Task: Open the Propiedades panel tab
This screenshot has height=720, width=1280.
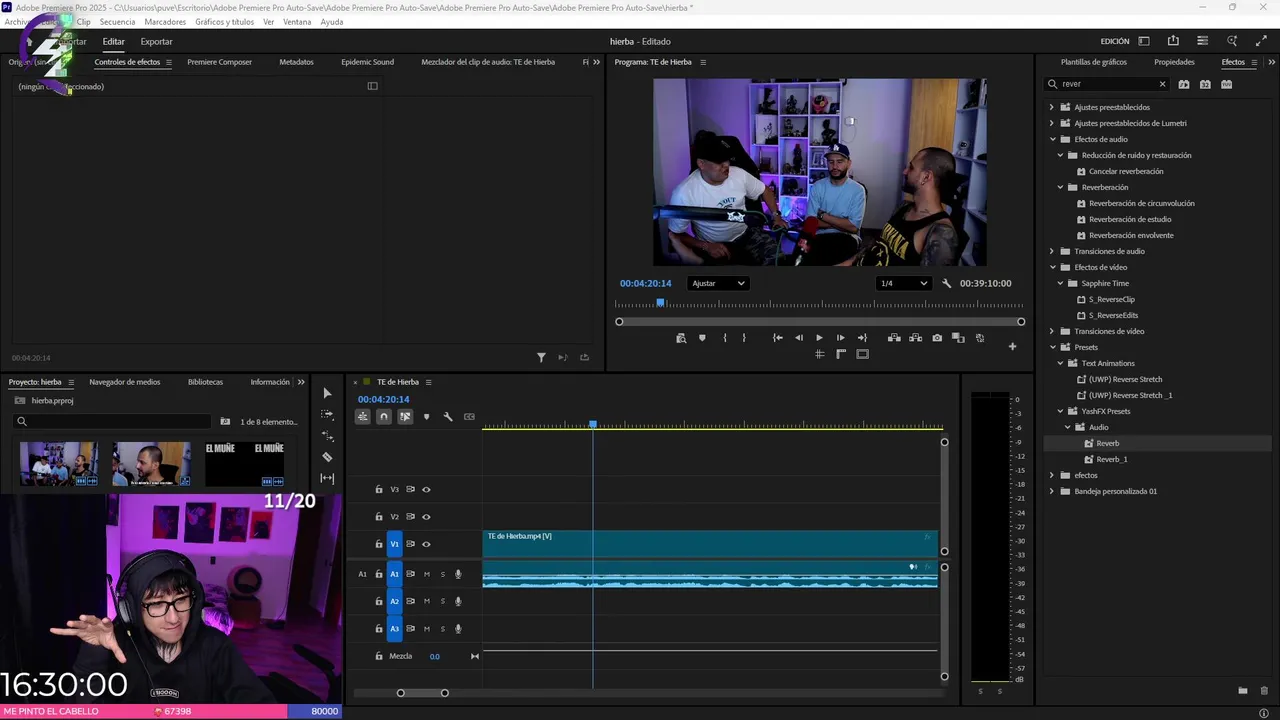Action: (x=1174, y=62)
